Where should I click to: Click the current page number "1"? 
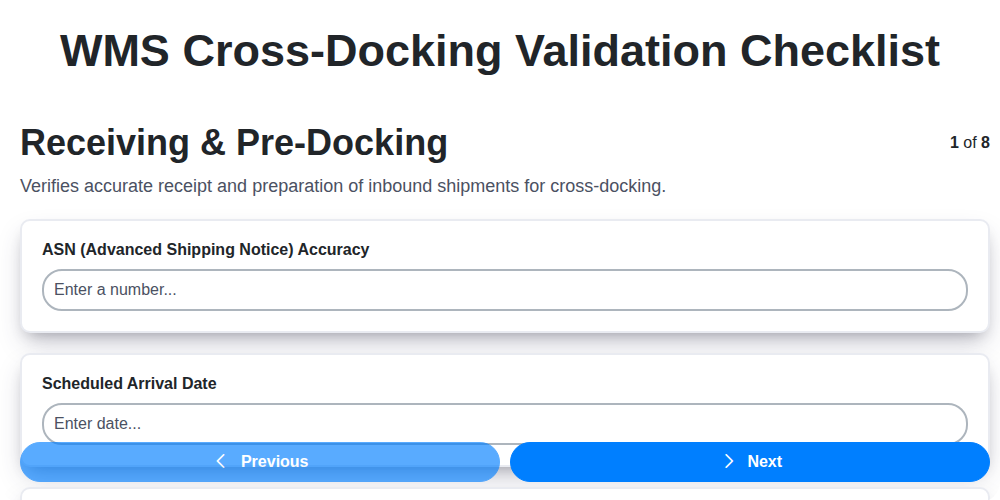coord(954,143)
